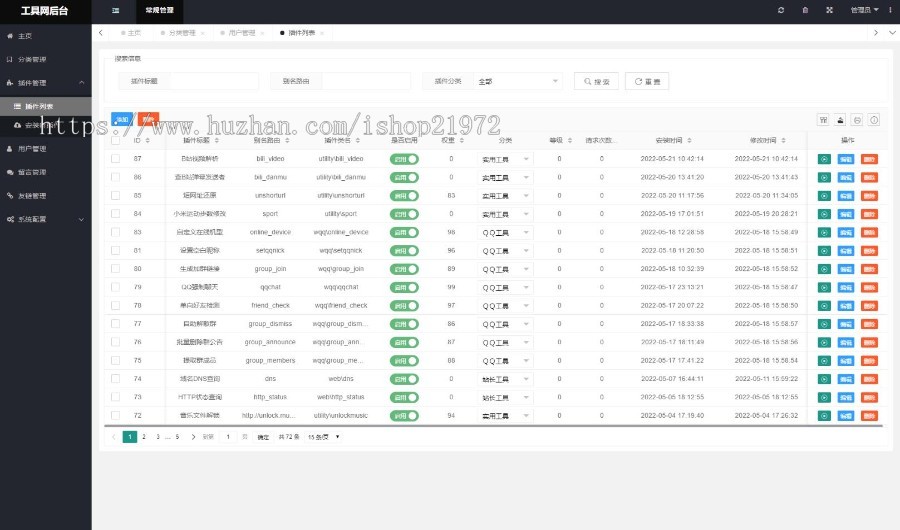Screen dimensions: 900x530
Task: Click the 插件标题 search input field
Action: tap(214, 81)
